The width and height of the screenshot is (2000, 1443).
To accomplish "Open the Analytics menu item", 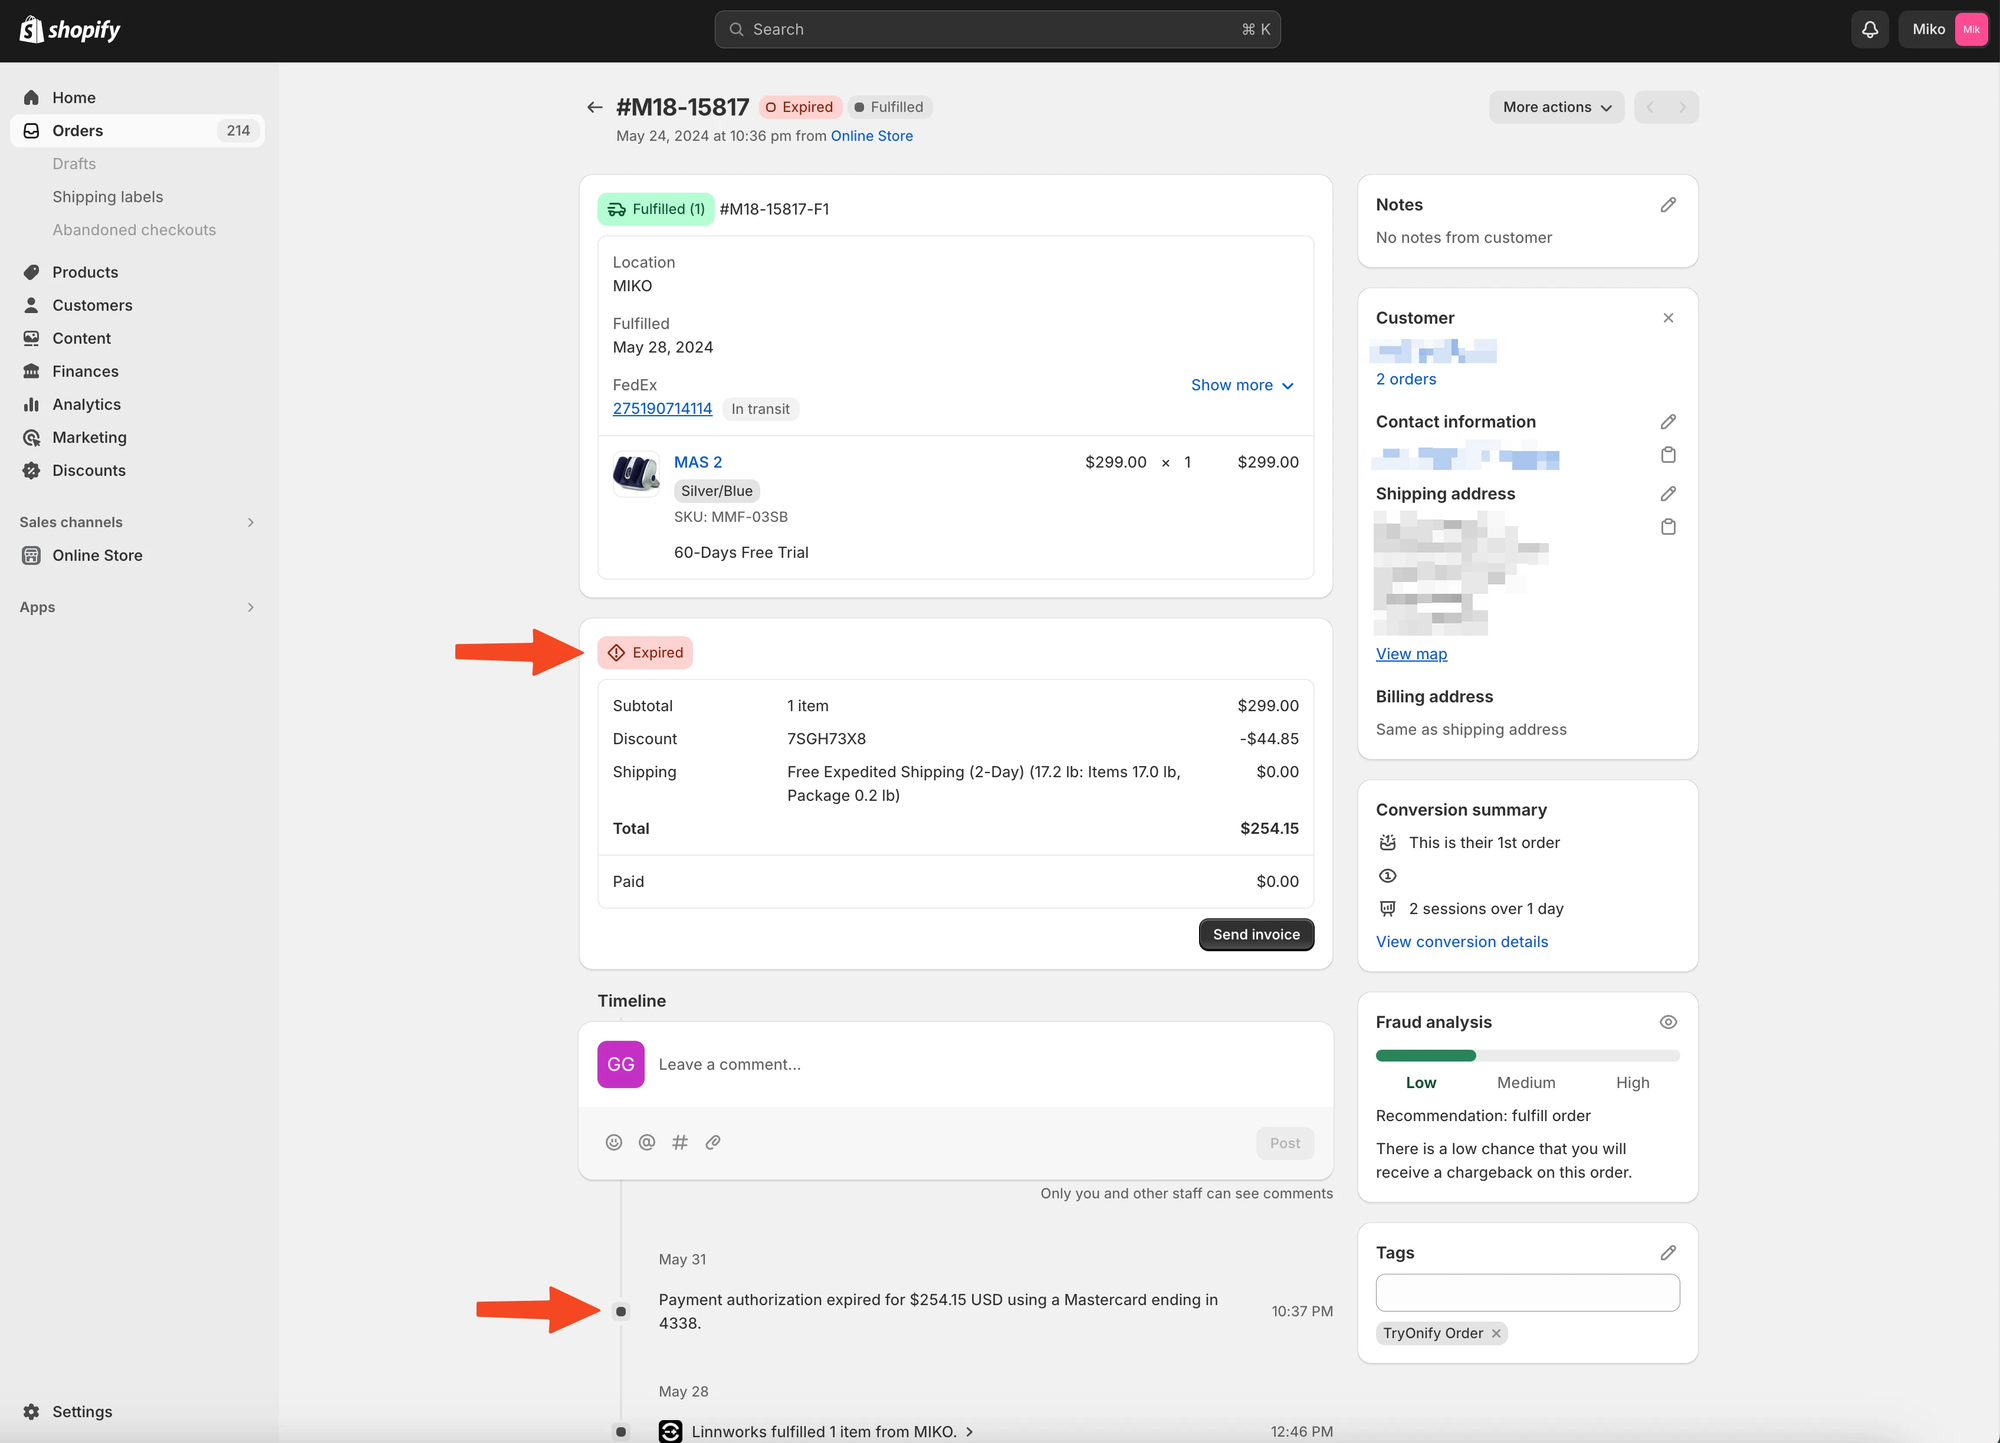I will [x=86, y=404].
